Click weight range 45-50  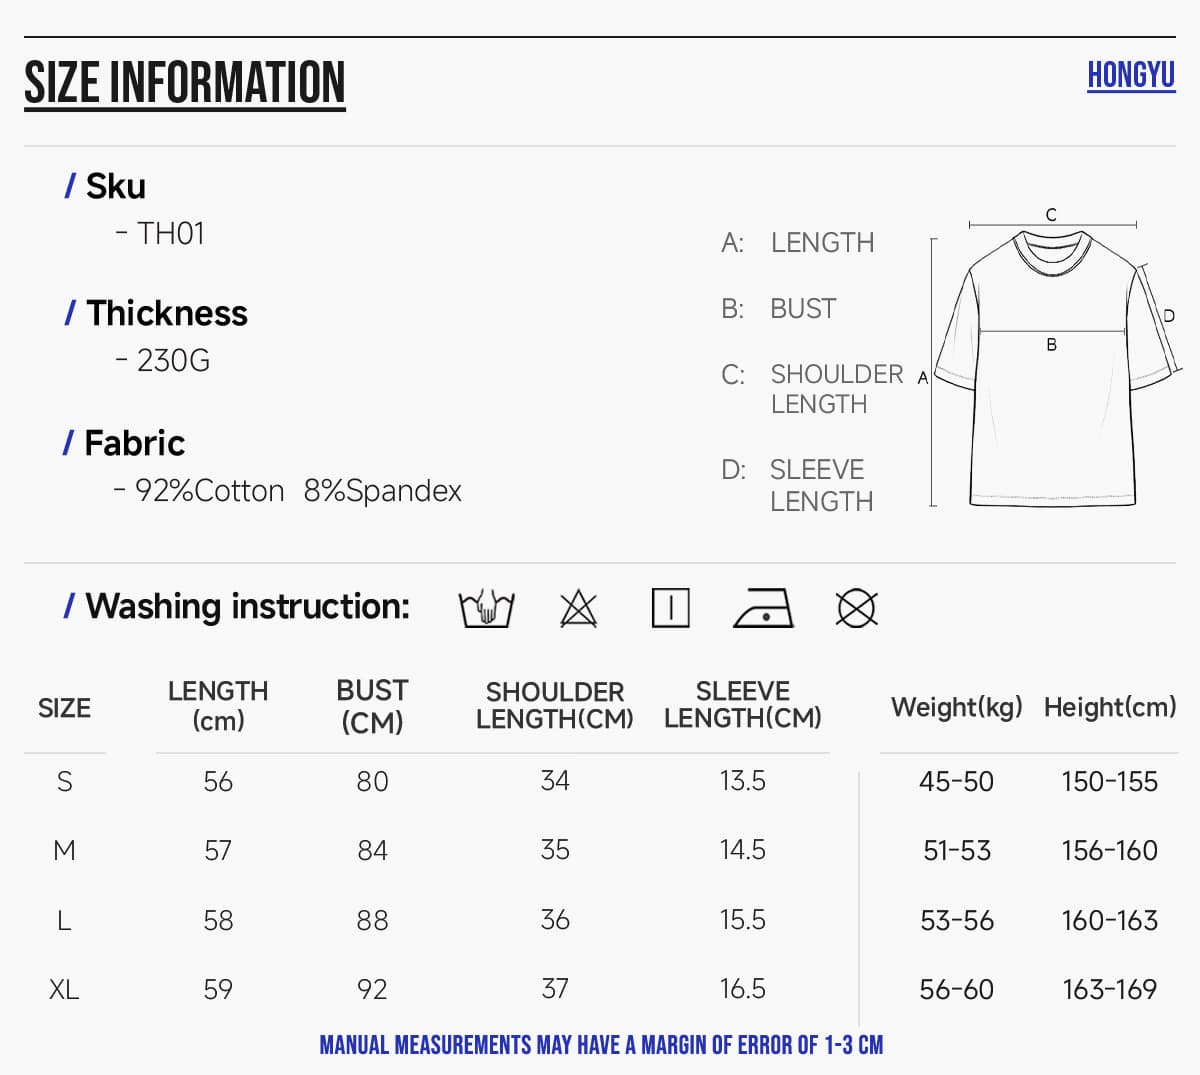(957, 781)
